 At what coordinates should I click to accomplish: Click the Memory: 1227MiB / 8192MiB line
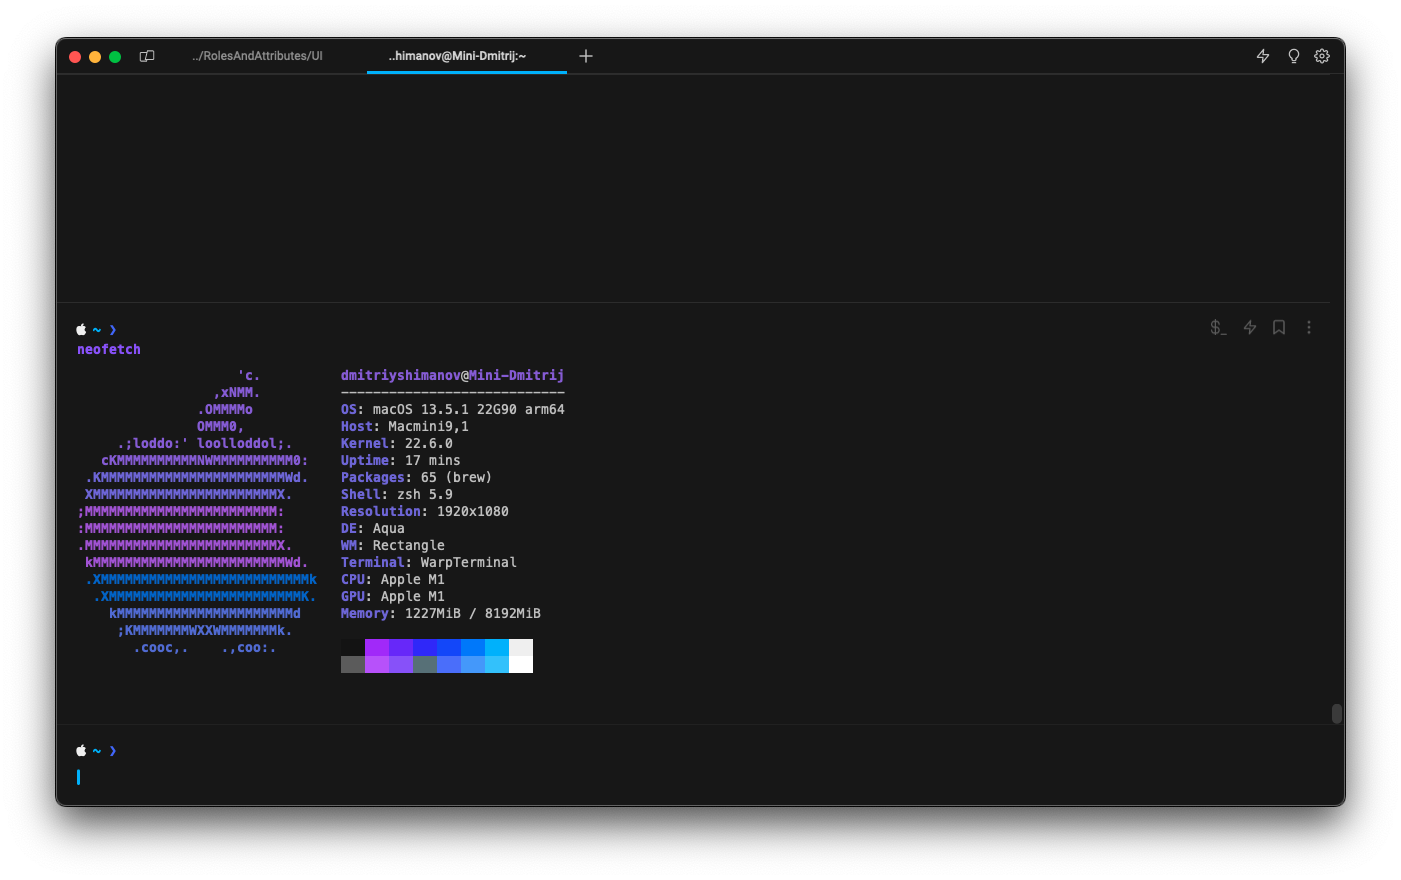441,613
